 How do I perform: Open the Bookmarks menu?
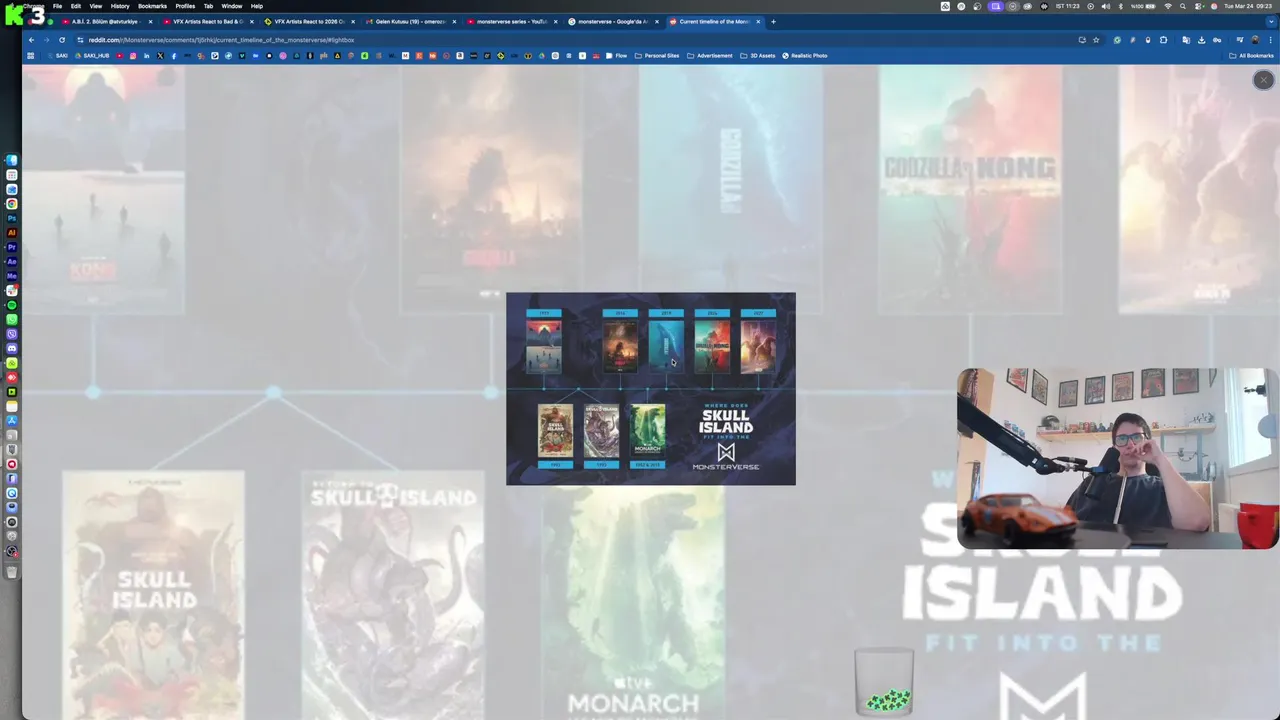pyautogui.click(x=152, y=6)
